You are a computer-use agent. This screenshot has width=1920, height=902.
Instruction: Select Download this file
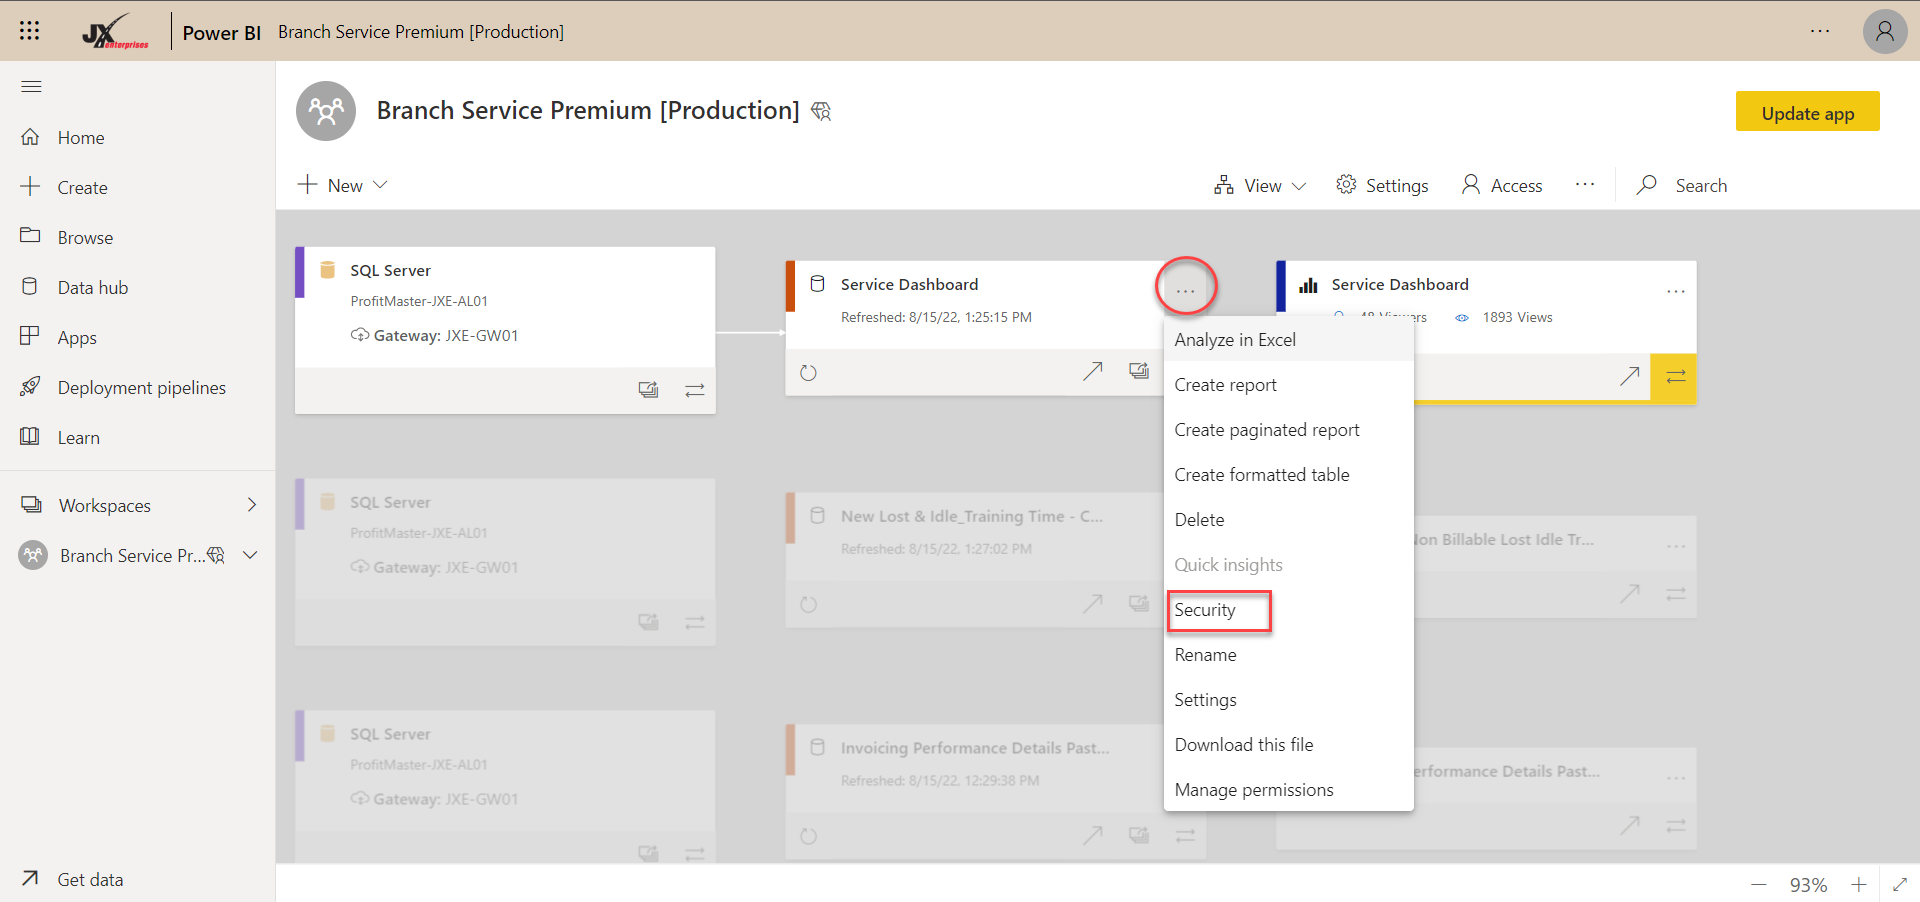point(1289,745)
